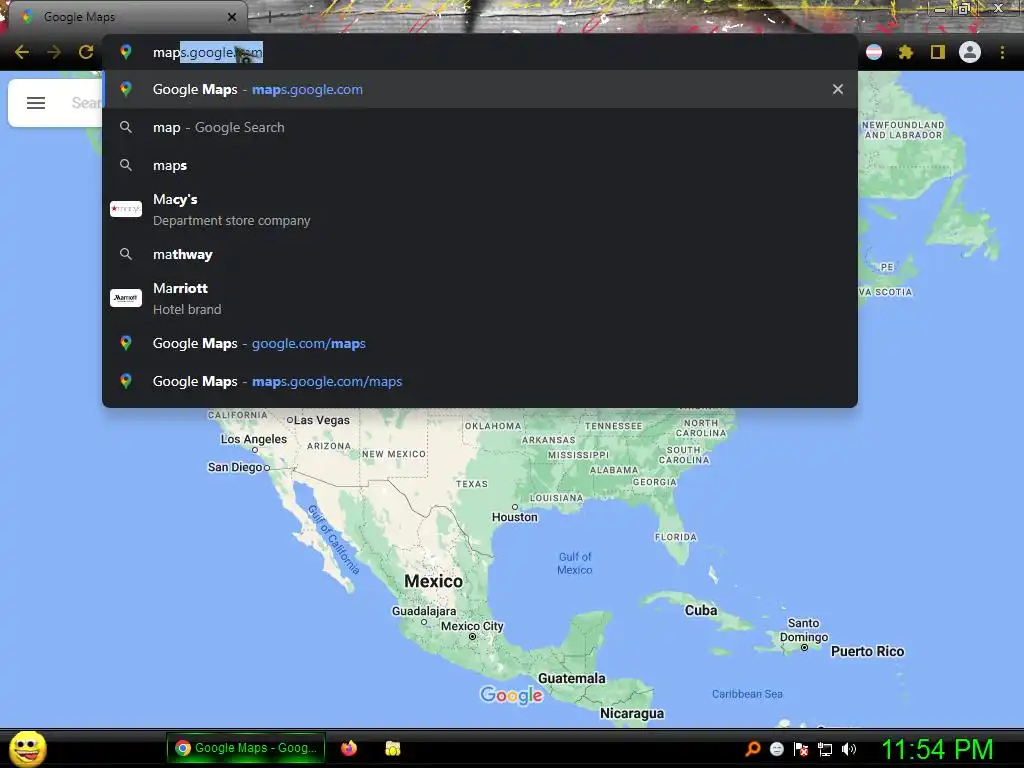
Task: Reload the page with the refresh icon
Action: (x=86, y=52)
